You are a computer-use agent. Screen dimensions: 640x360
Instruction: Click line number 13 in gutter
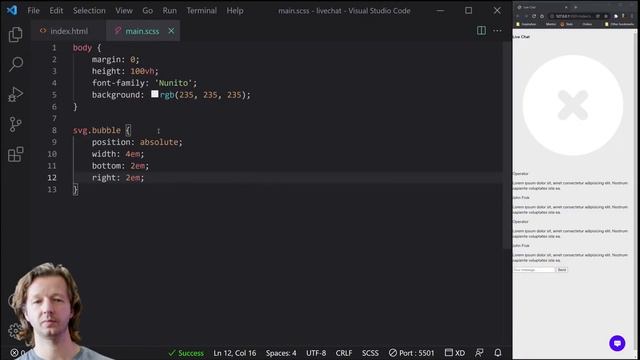pyautogui.click(x=52, y=189)
